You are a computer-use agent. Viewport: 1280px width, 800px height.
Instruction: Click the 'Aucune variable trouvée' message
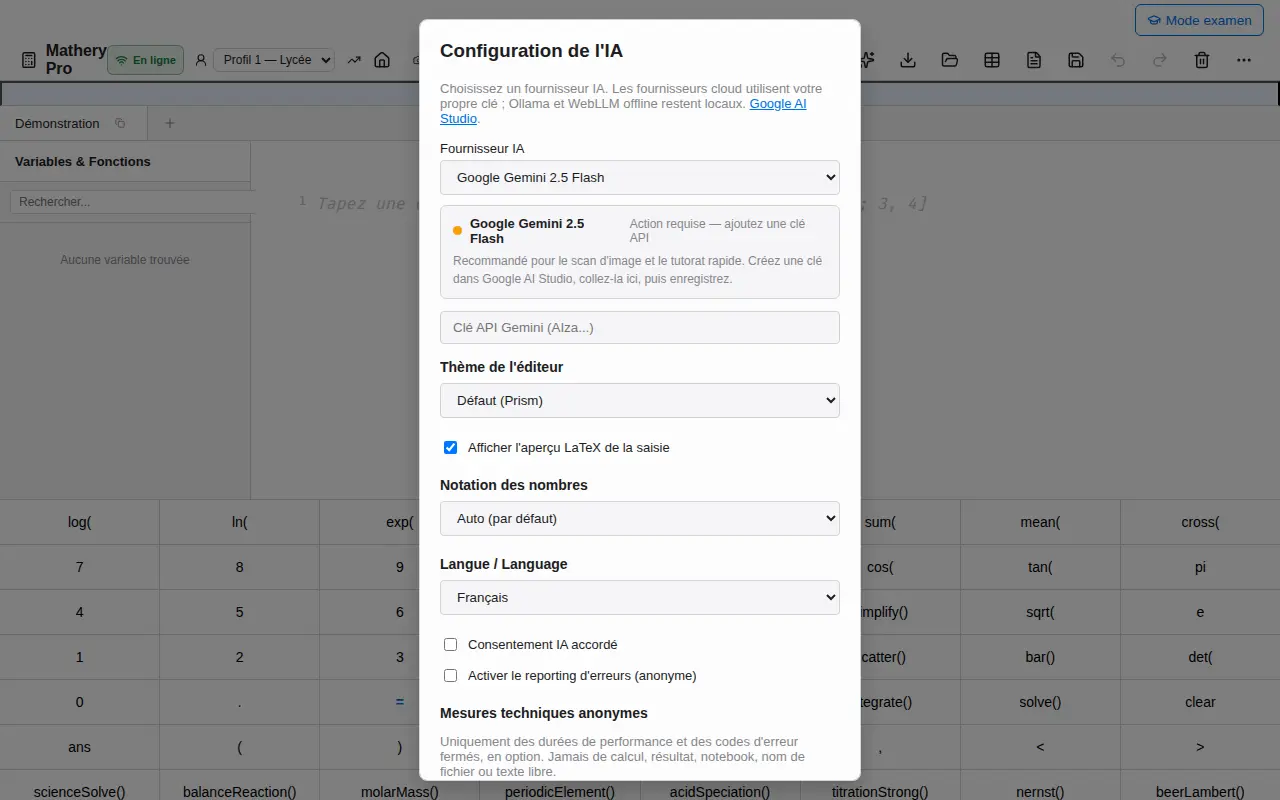tap(125, 260)
